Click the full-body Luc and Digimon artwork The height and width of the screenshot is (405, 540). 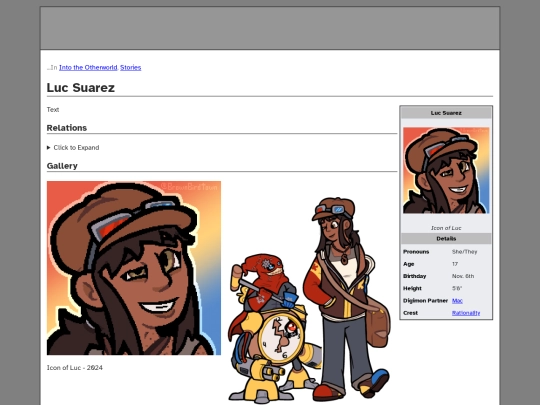point(309,300)
